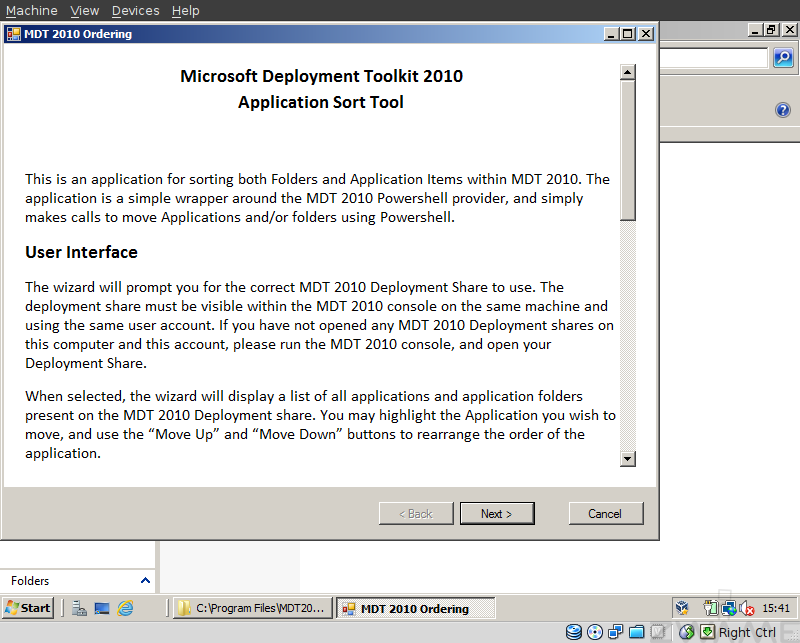This screenshot has width=800, height=643.
Task: Open the View menu
Action: 85,10
